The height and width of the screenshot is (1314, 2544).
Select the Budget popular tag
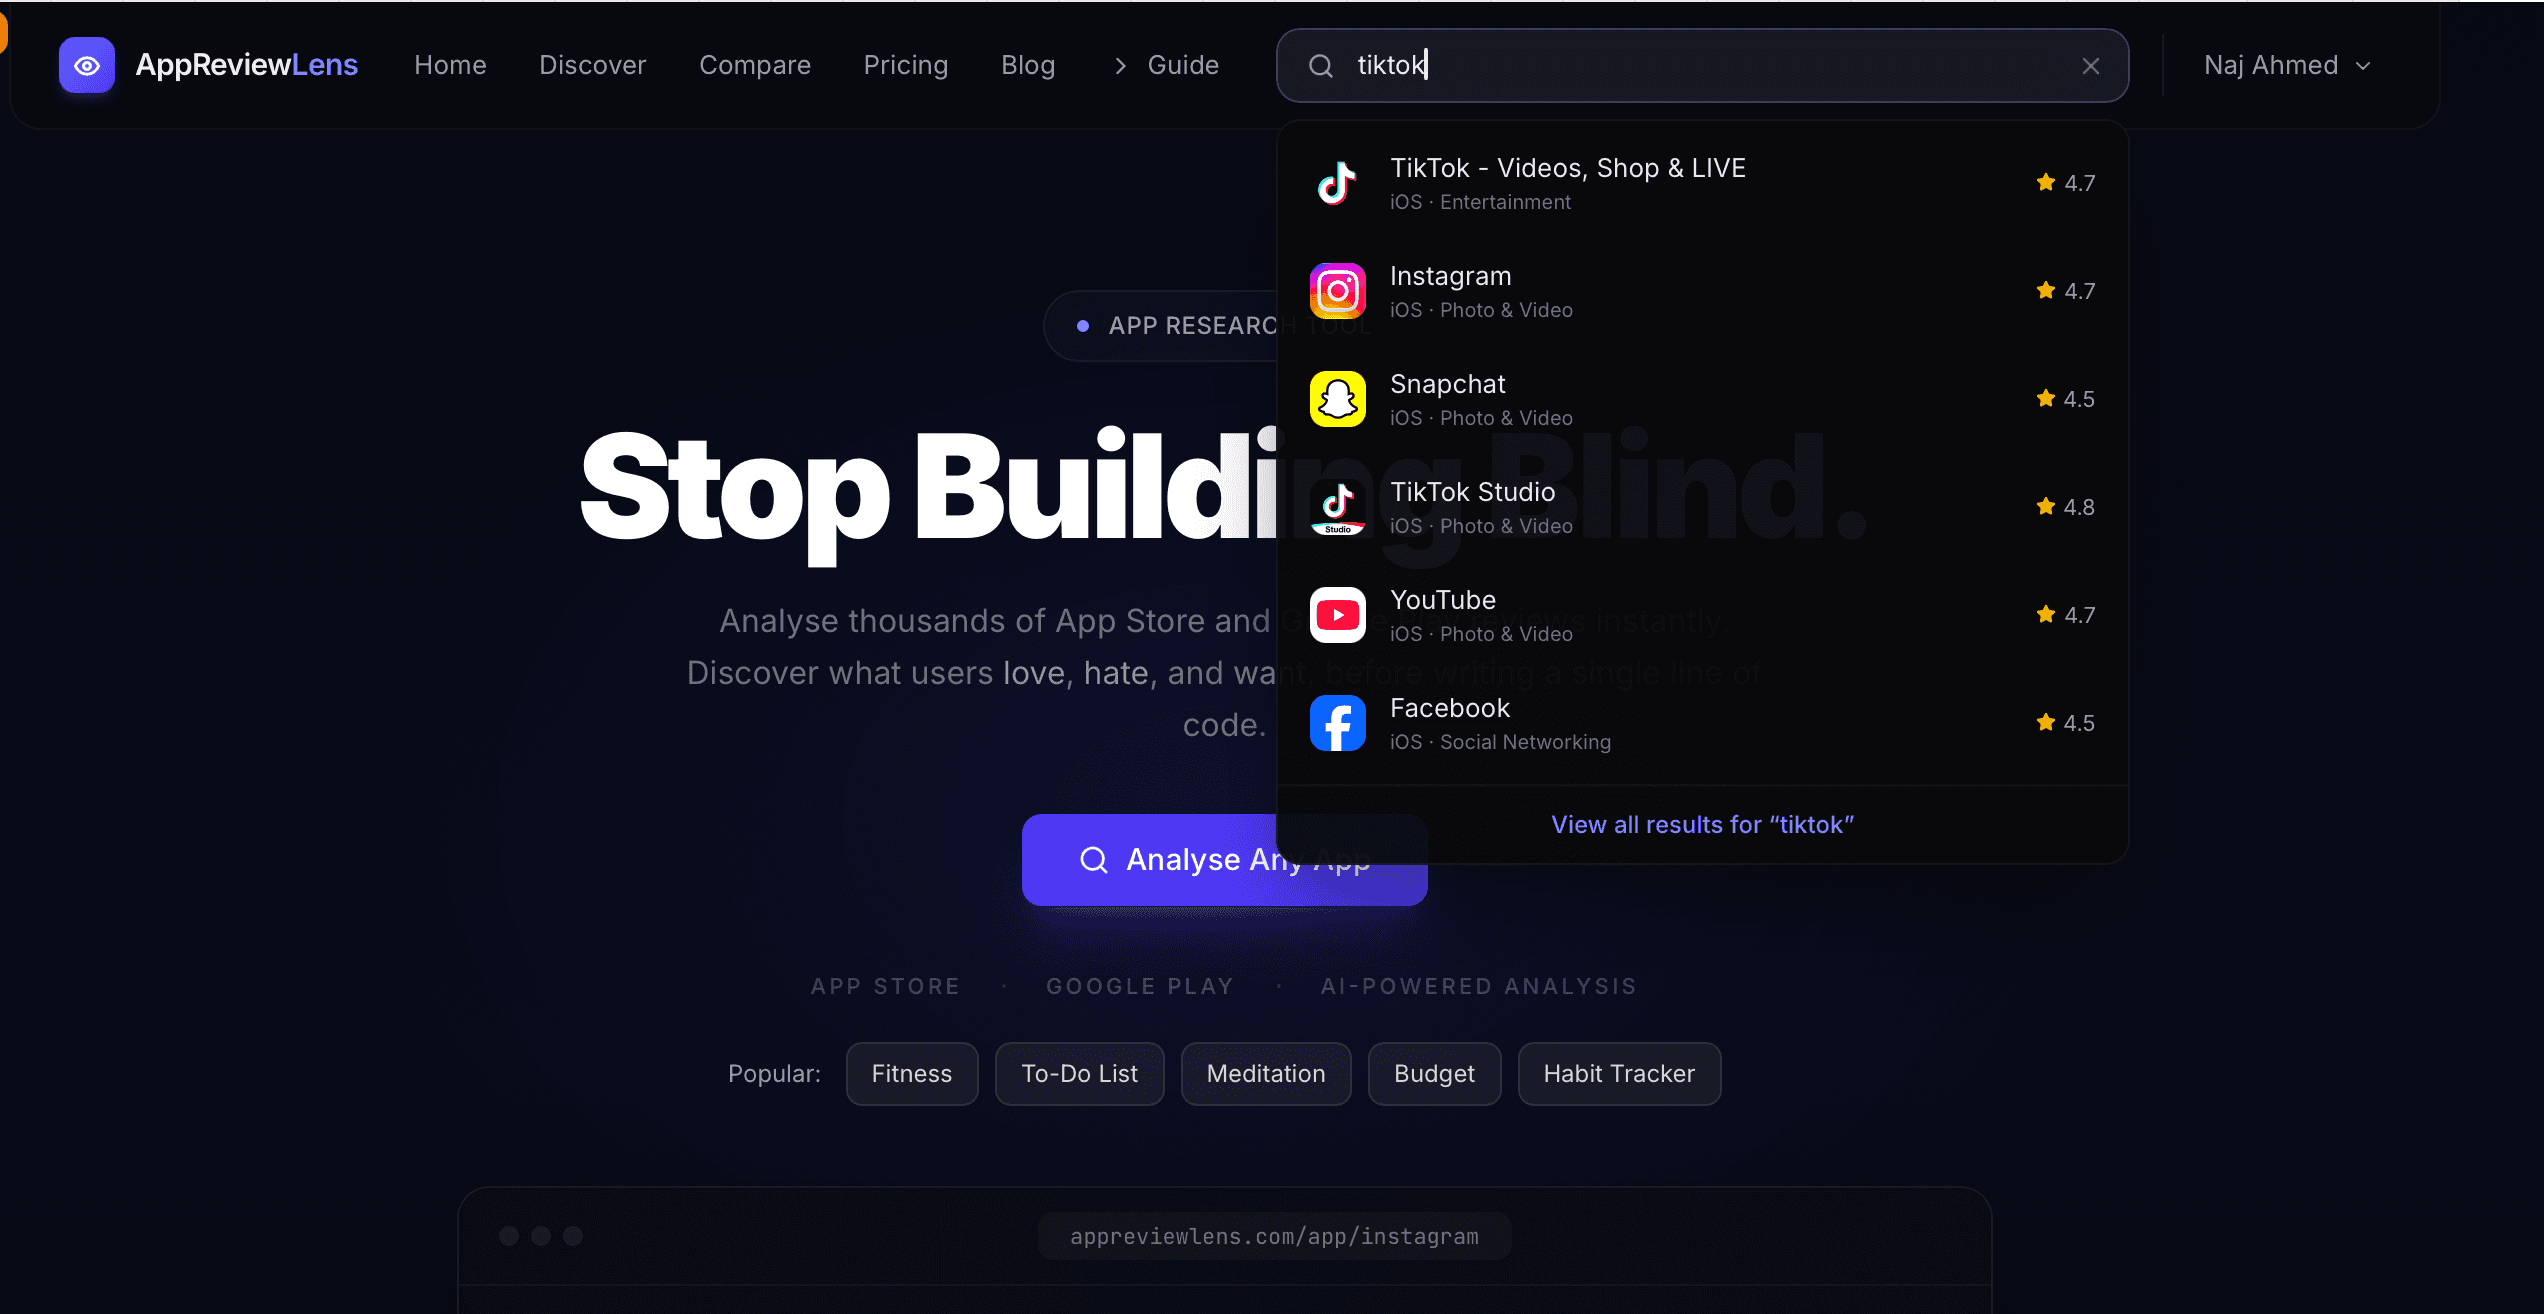[x=1434, y=1074]
